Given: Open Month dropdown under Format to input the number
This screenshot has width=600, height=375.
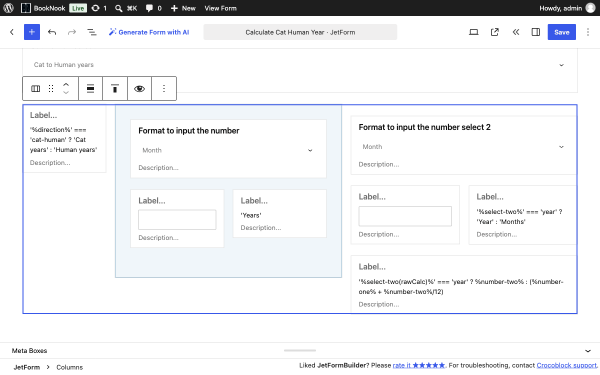Looking at the screenshot, I should click(228, 150).
